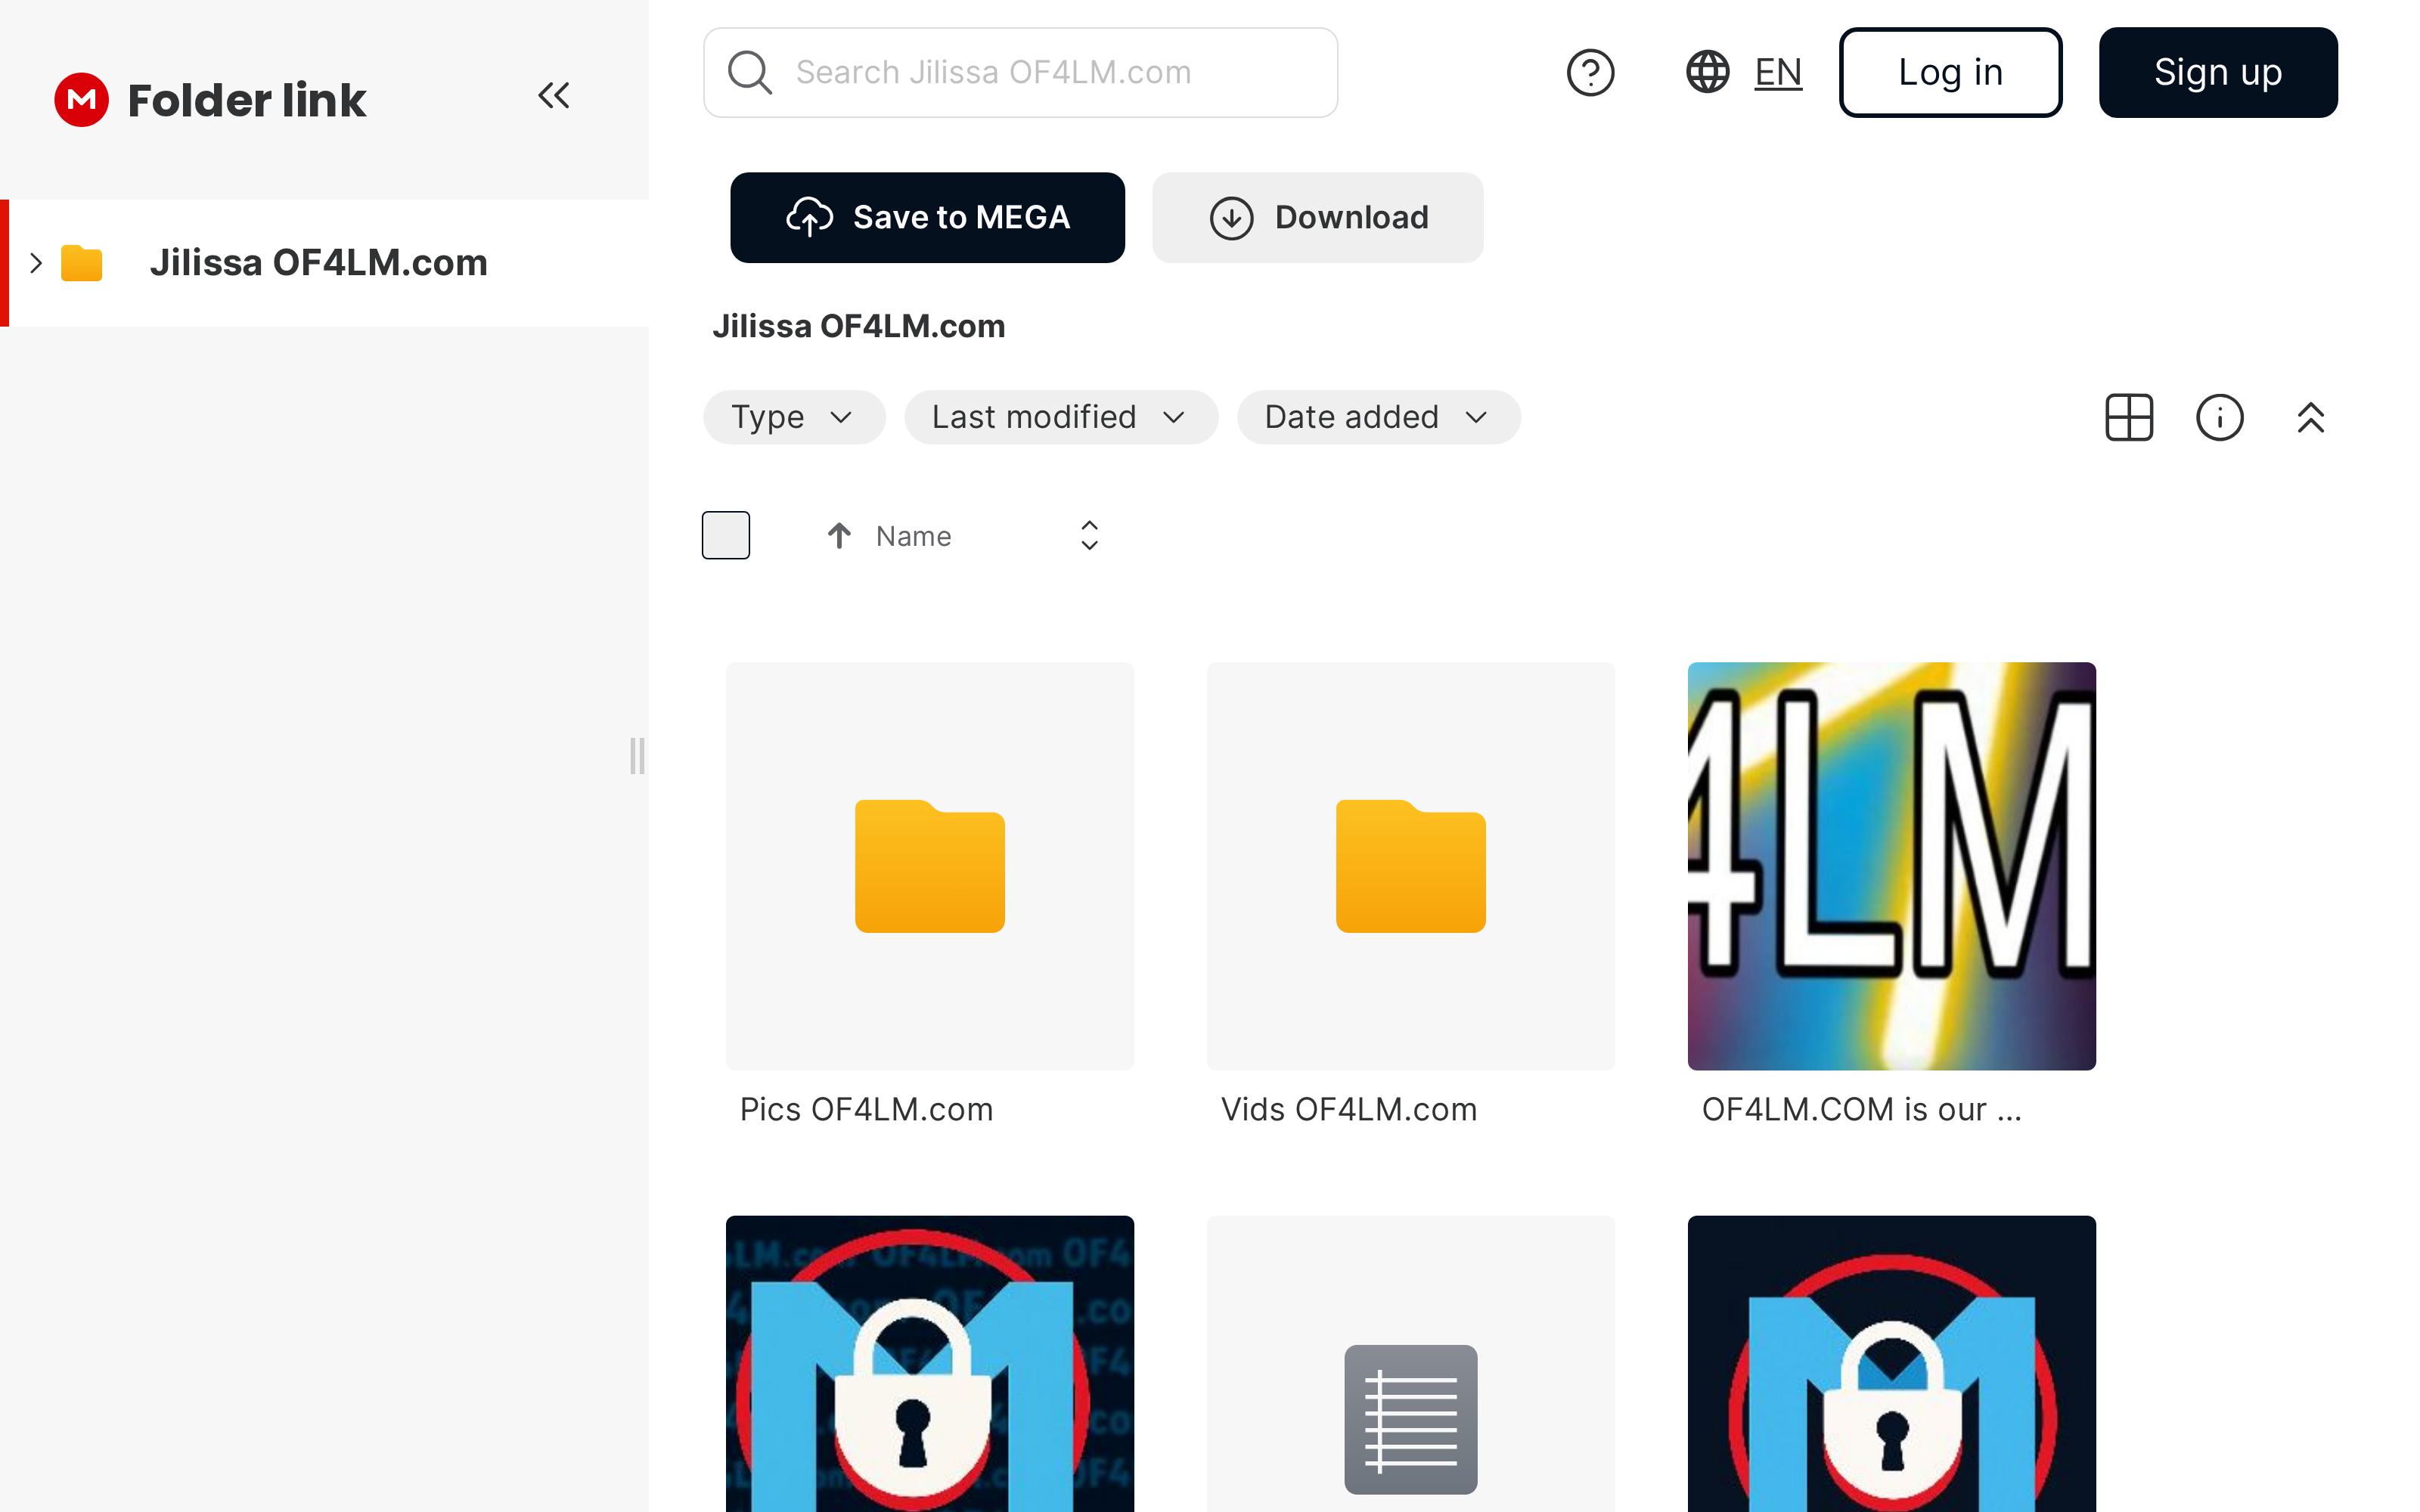Change language via the EN link
The width and height of the screenshot is (2420, 1512).
(x=1778, y=72)
